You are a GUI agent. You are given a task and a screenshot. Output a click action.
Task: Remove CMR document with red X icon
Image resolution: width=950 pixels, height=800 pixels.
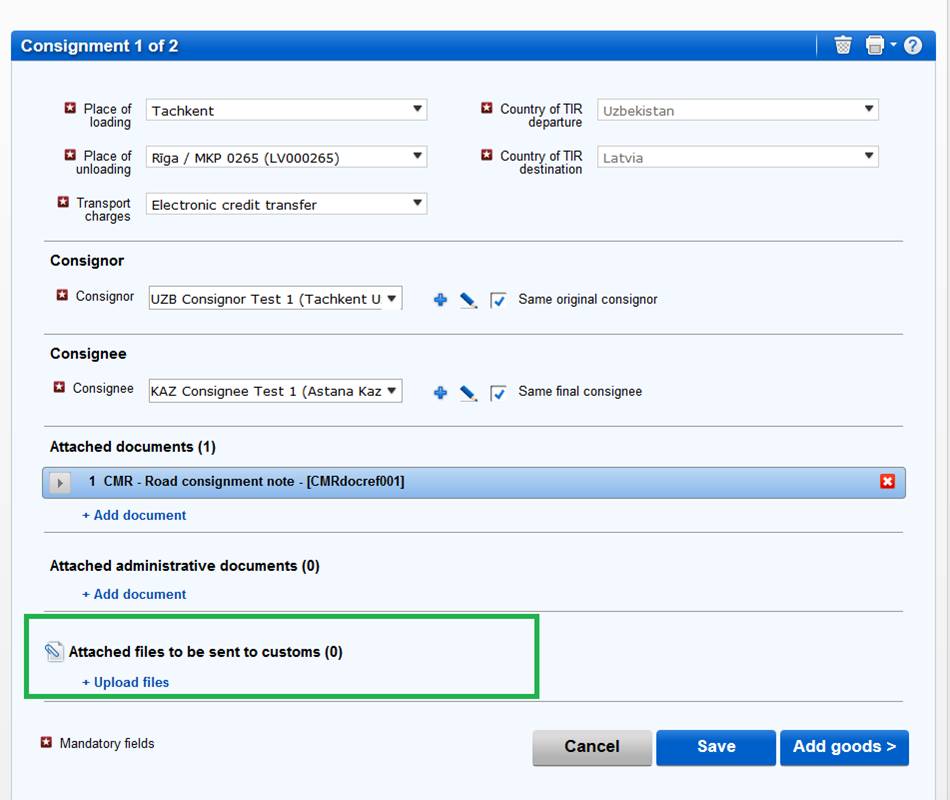[887, 482]
